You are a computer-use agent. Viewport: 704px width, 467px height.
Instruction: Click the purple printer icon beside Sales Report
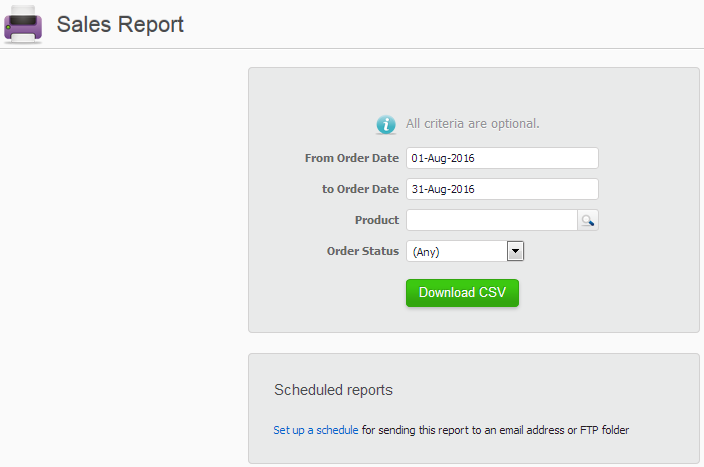pyautogui.click(x=23, y=25)
